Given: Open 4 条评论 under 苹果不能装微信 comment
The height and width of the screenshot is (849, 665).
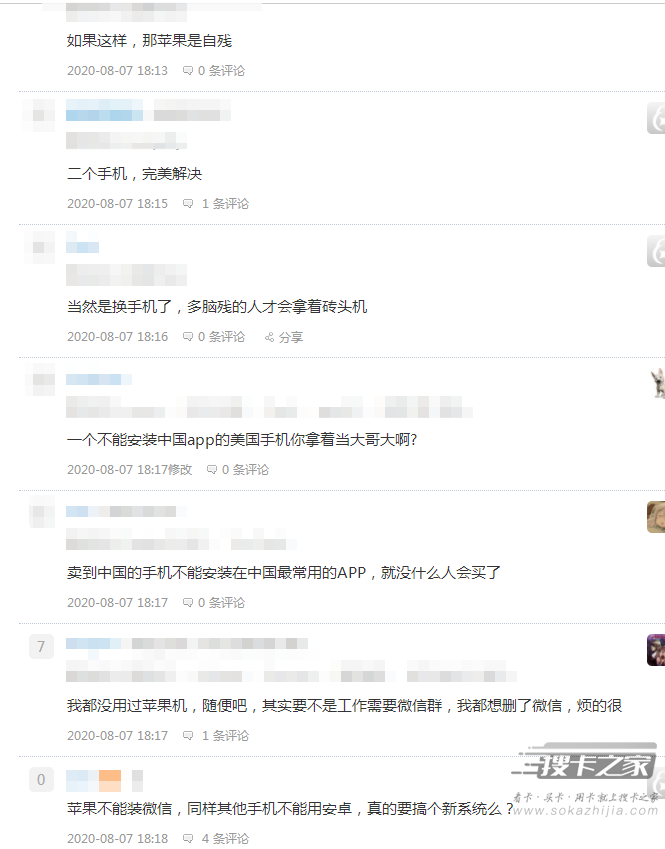Looking at the screenshot, I should 225,839.
